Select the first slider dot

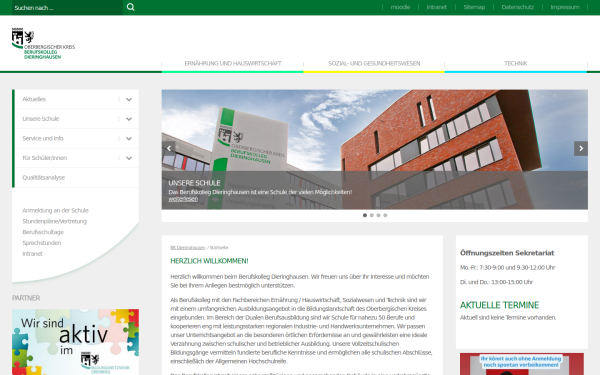coord(365,215)
